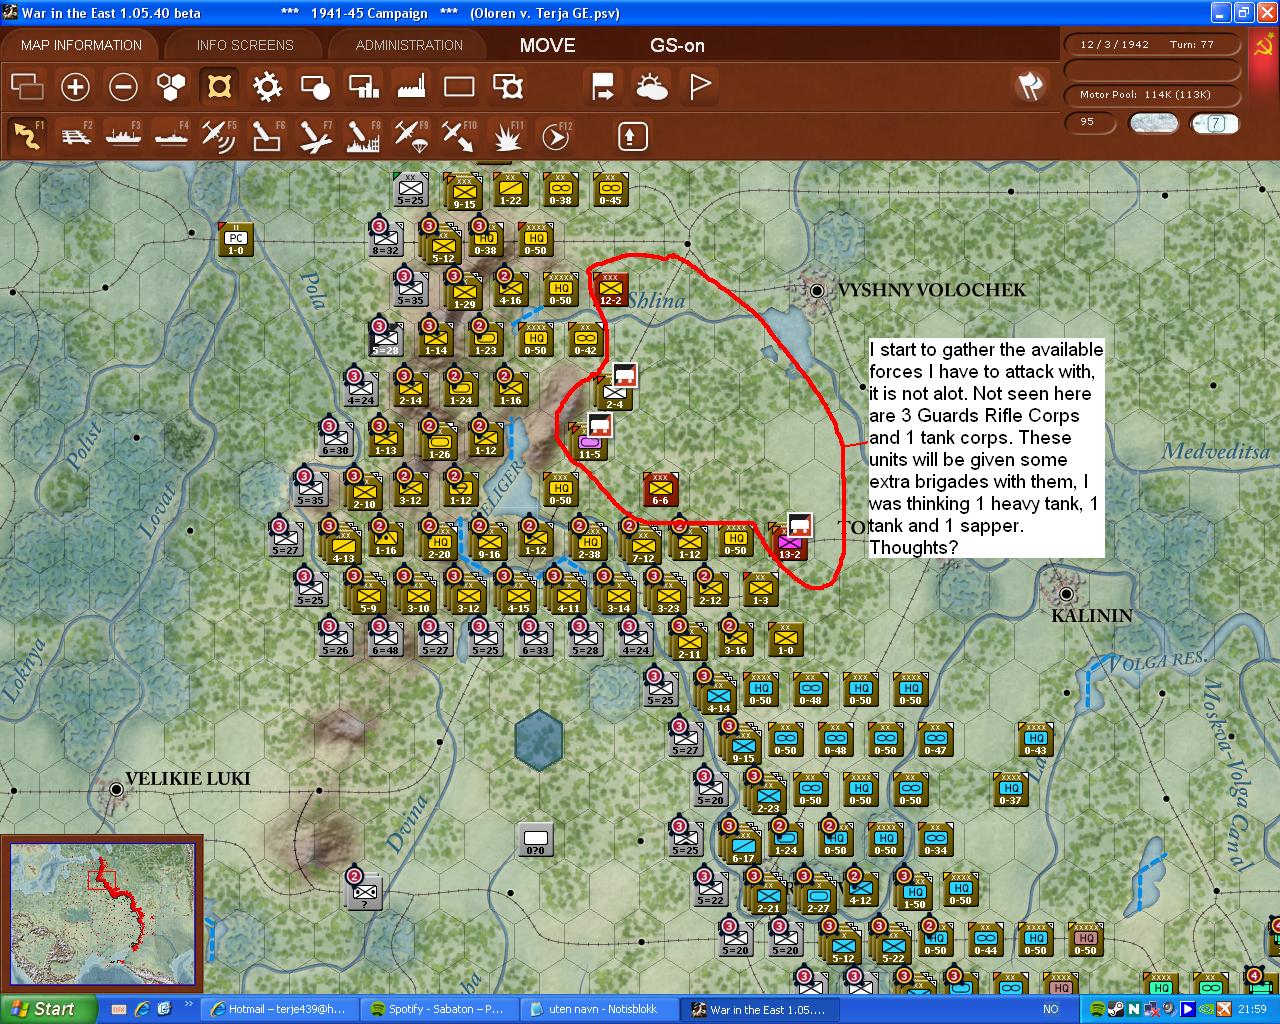Click the overlapping windows toolbar icon
Viewport: 1280px width, 1024px height.
[x=27, y=87]
